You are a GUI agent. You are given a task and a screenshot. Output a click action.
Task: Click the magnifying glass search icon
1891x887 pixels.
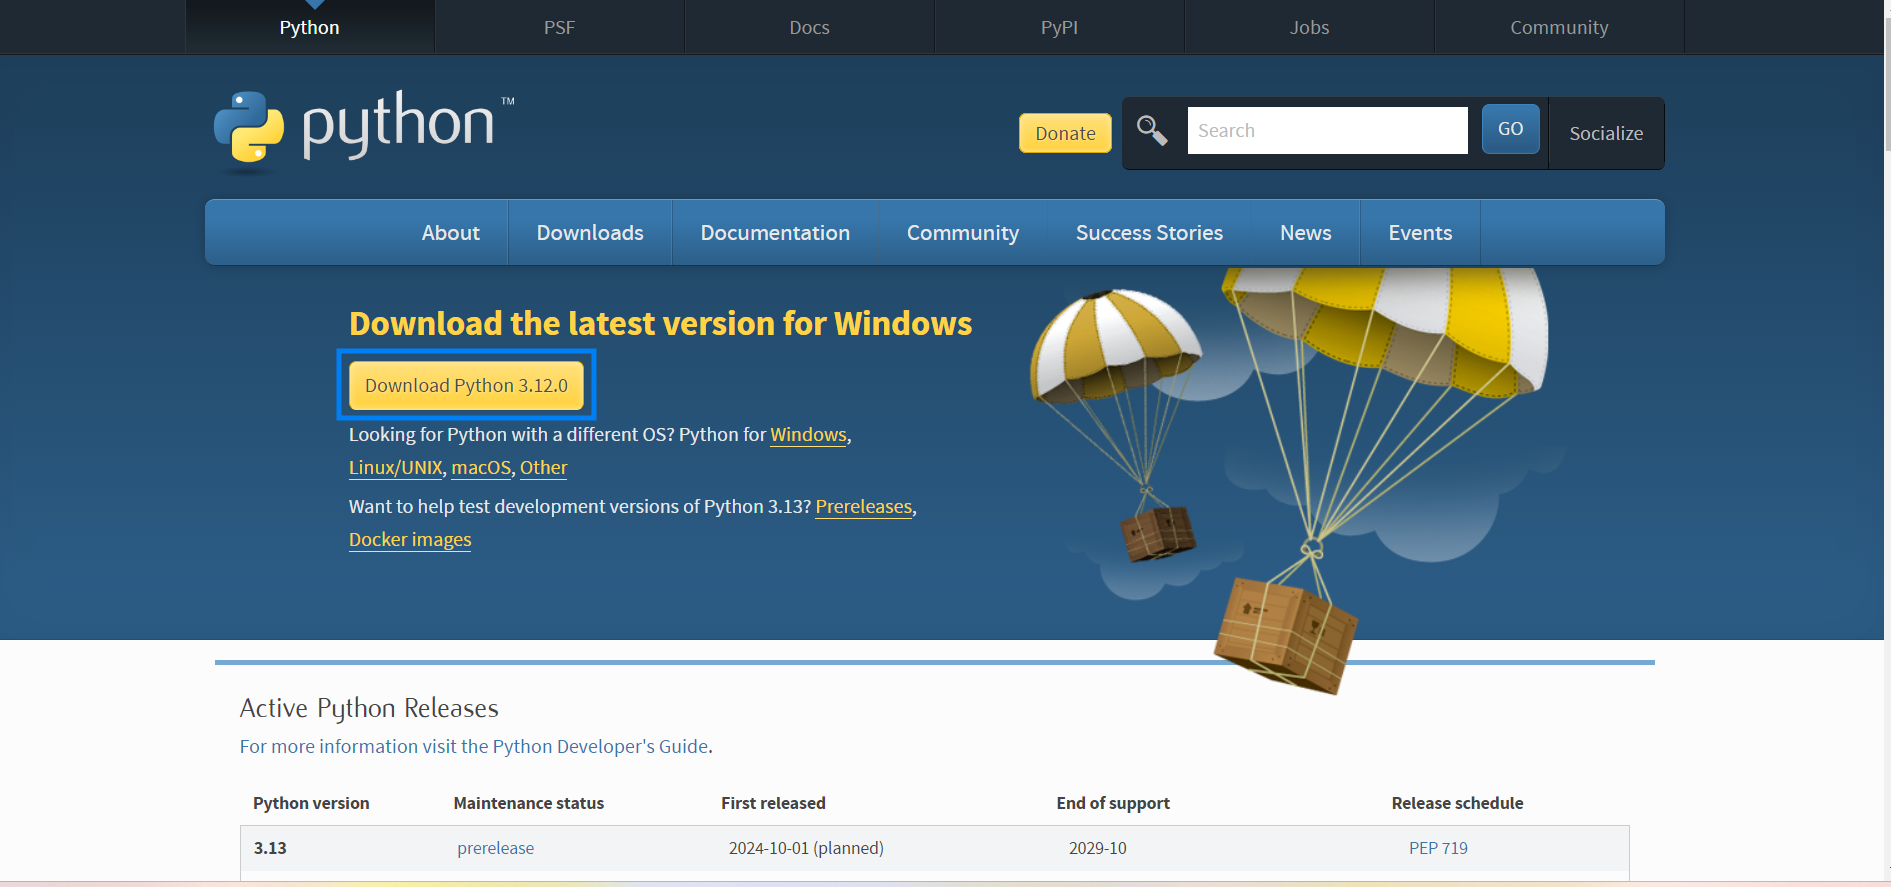(x=1152, y=130)
